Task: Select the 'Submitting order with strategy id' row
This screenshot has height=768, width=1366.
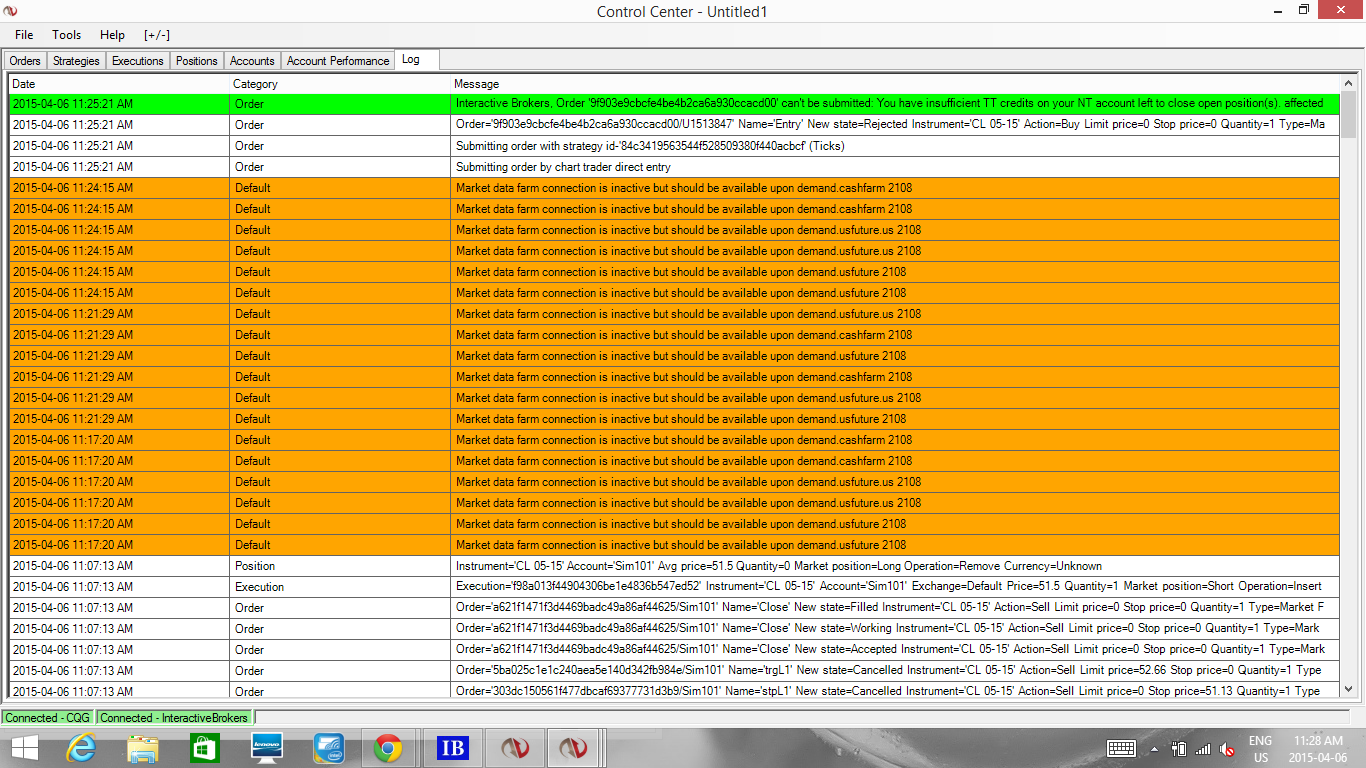Action: point(674,146)
